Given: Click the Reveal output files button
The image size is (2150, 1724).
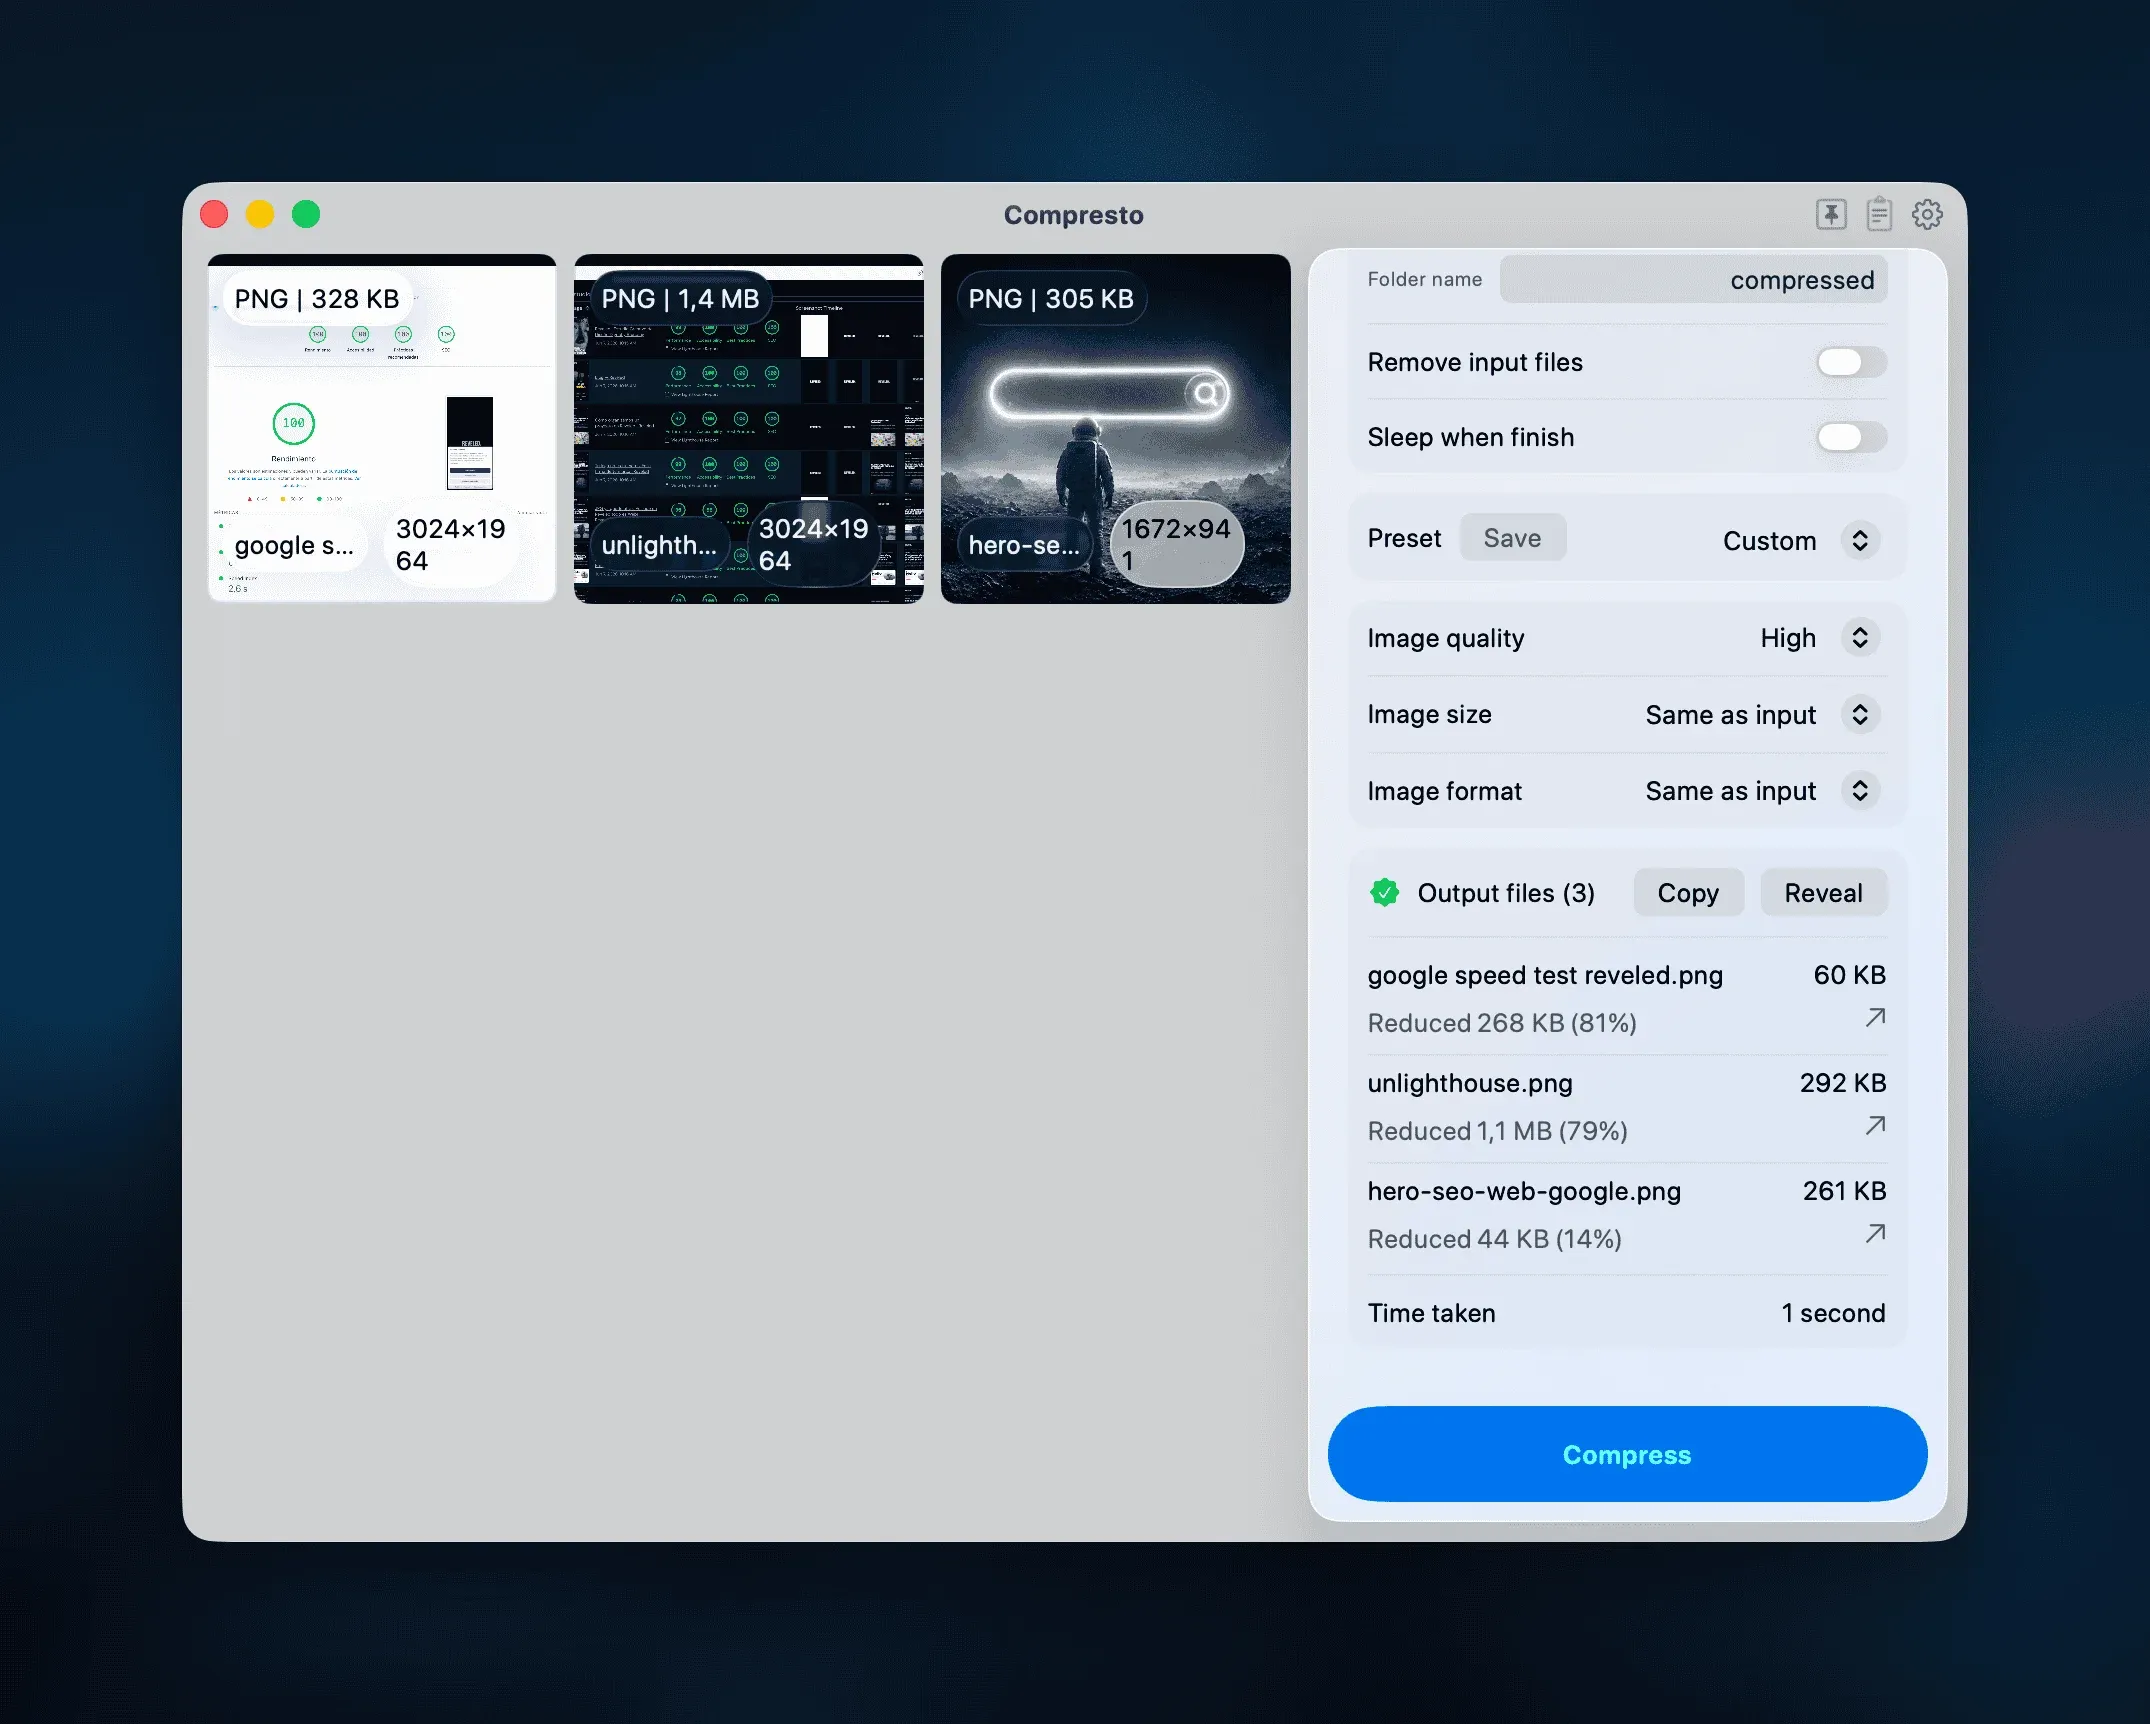Looking at the screenshot, I should [1823, 893].
